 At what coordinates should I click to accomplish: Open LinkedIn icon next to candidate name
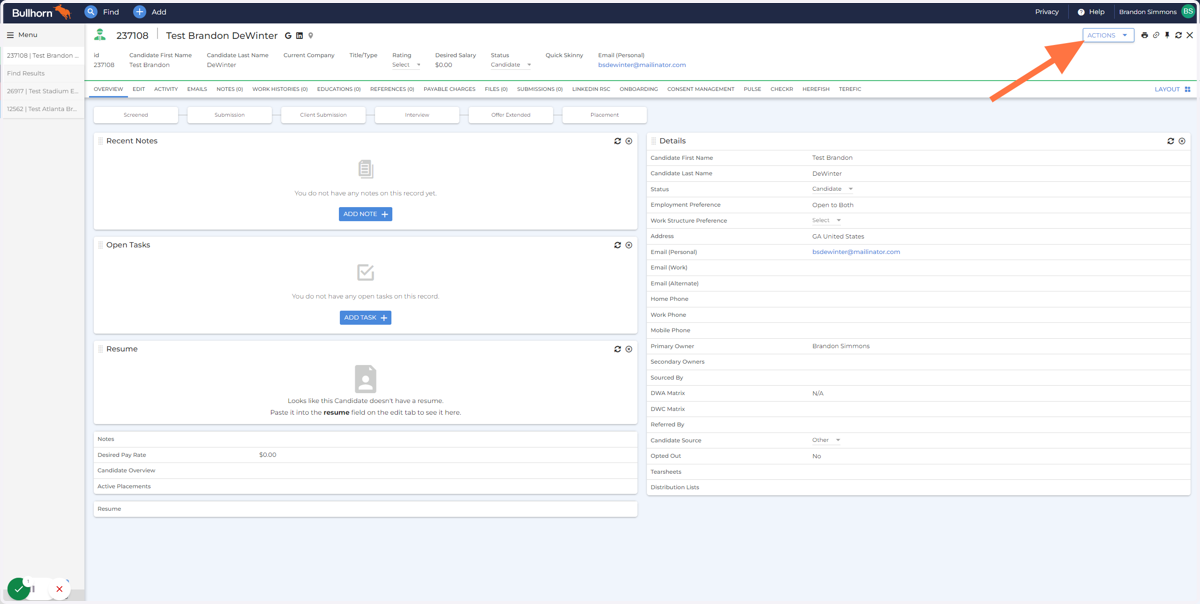(x=299, y=36)
